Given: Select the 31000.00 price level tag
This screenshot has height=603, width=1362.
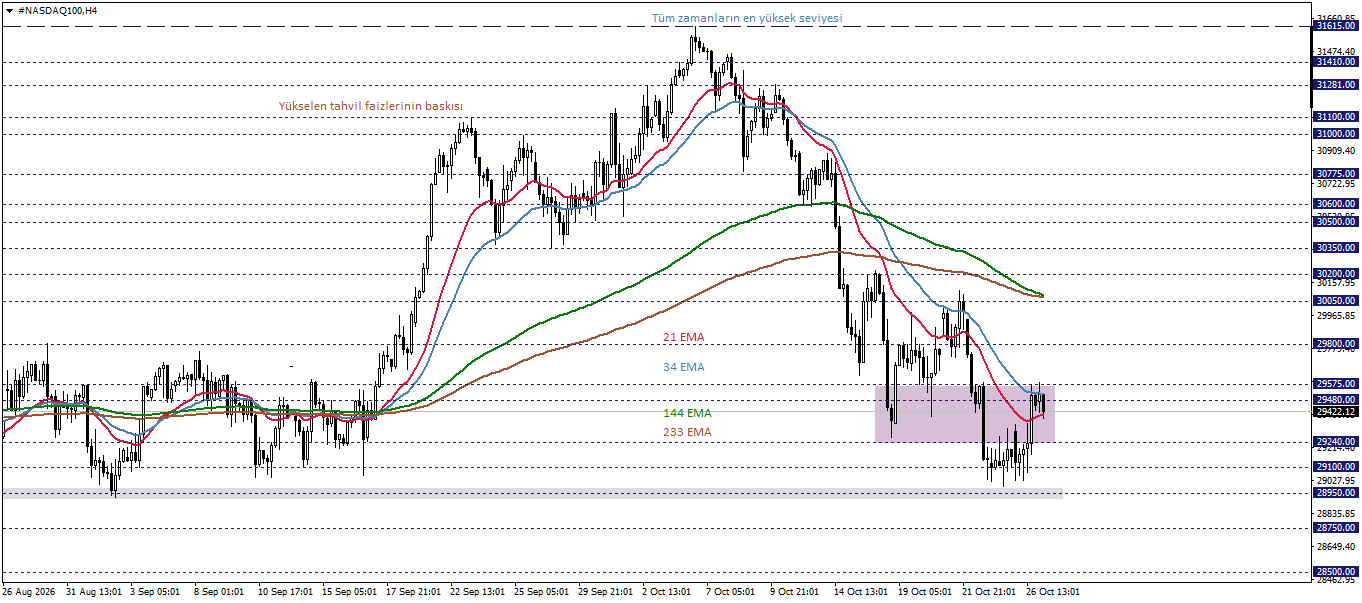Looking at the screenshot, I should (1335, 134).
